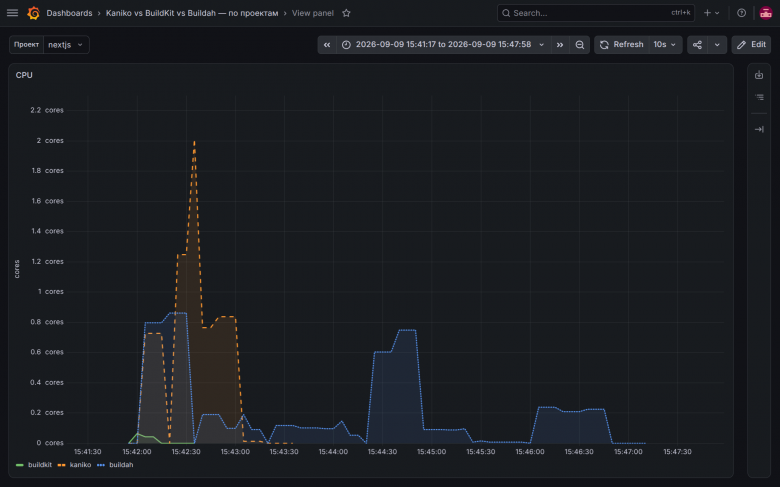Viewport: 780px width, 487px height.
Task: Click the download icon in right sidebar
Action: click(759, 75)
